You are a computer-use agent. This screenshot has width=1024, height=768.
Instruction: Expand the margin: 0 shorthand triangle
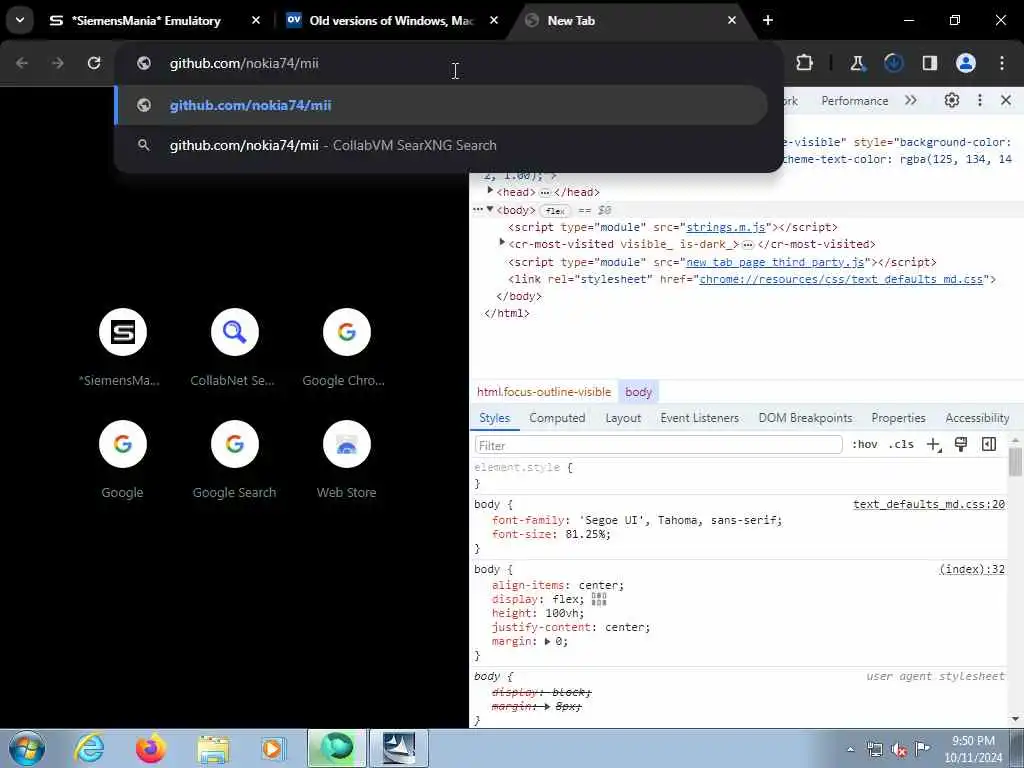(x=547, y=641)
